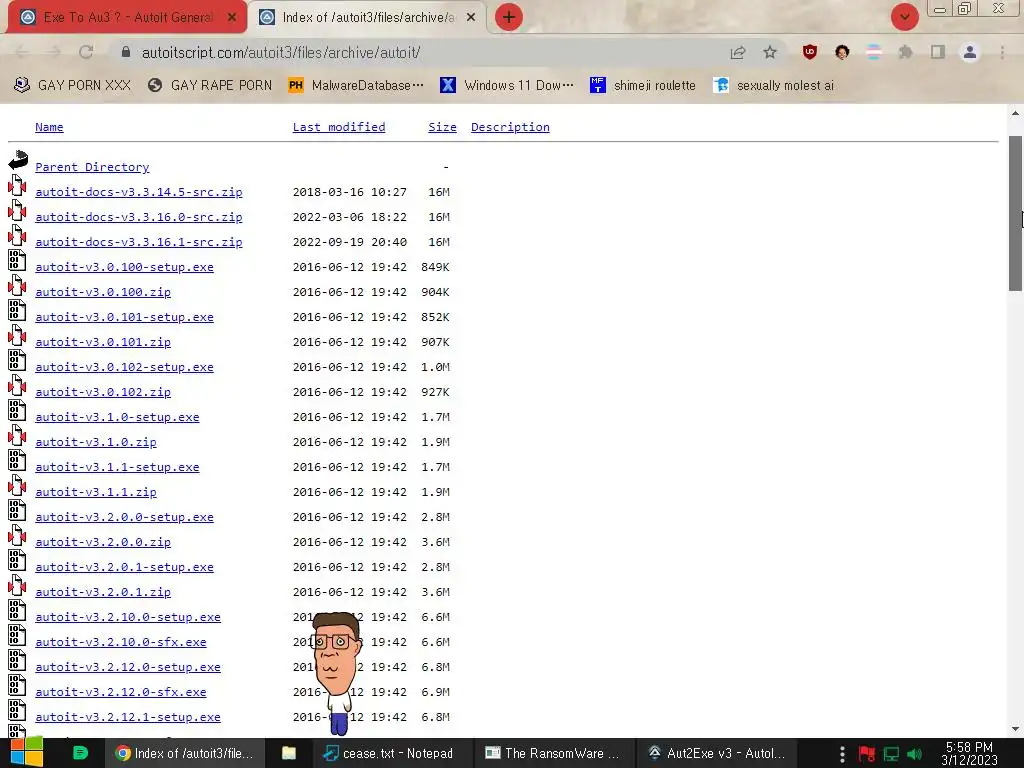Download autoit-v3.0.100-setup.exe
Viewport: 1024px width, 768px height.
coord(124,267)
